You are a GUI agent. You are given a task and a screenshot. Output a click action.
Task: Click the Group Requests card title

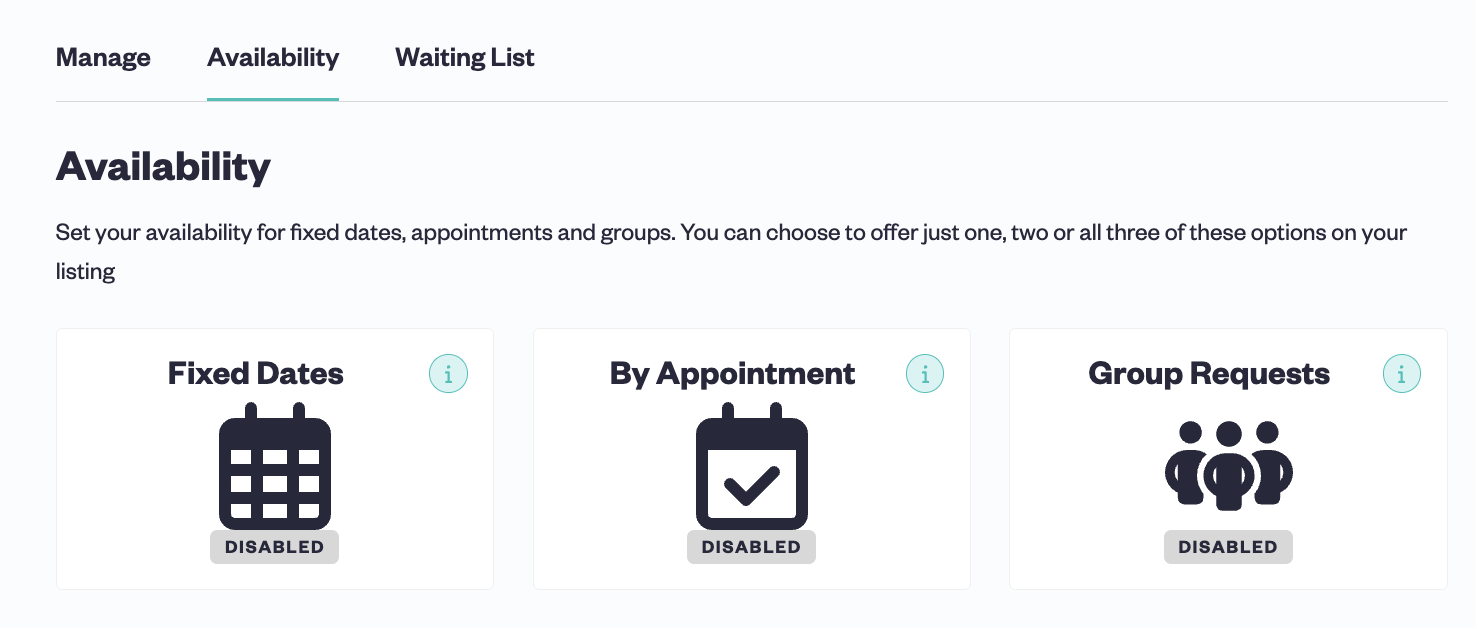(x=1209, y=374)
